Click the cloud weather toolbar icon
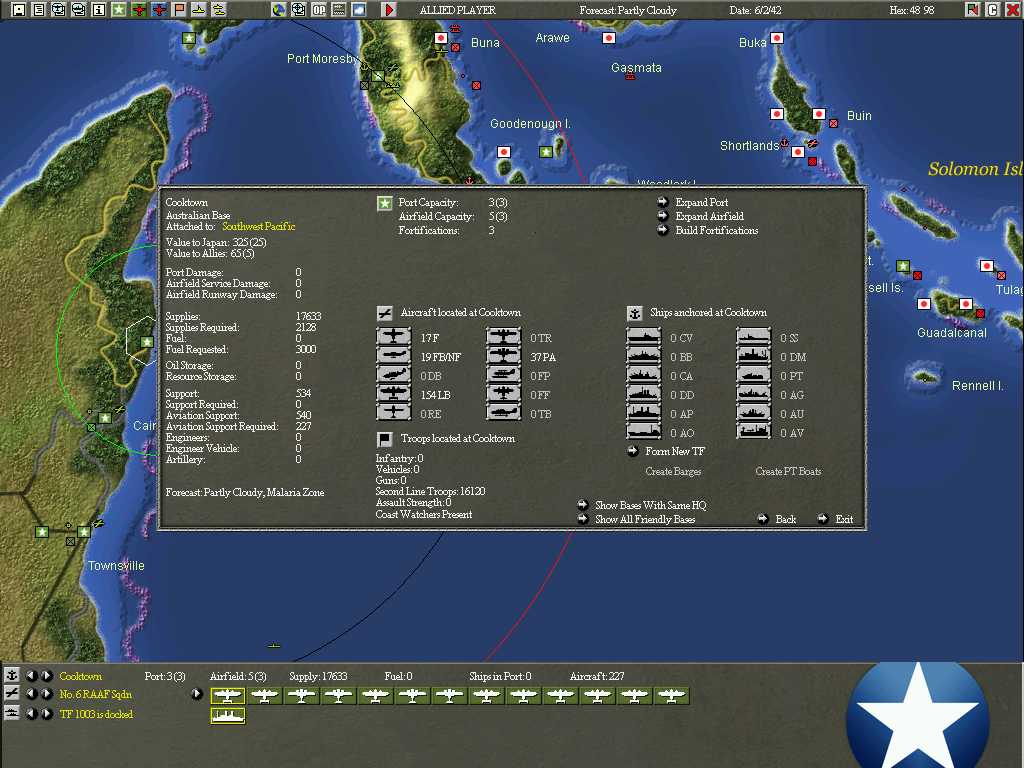This screenshot has height=768, width=1024. (x=359, y=10)
